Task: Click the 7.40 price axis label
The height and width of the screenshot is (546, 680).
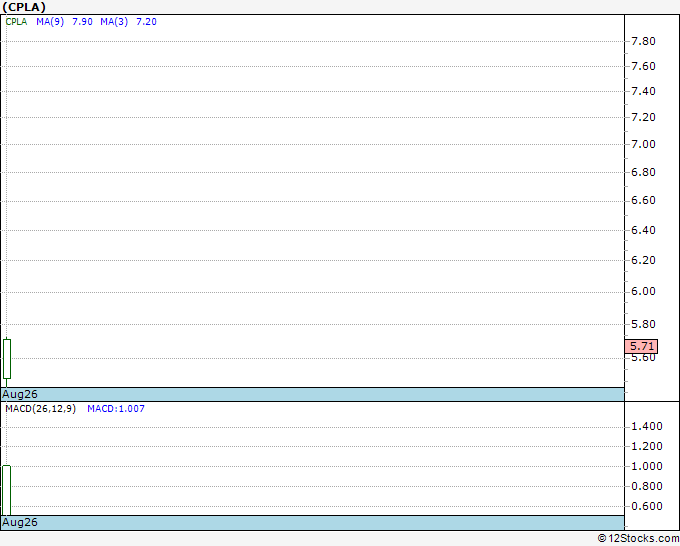Action: coord(643,92)
